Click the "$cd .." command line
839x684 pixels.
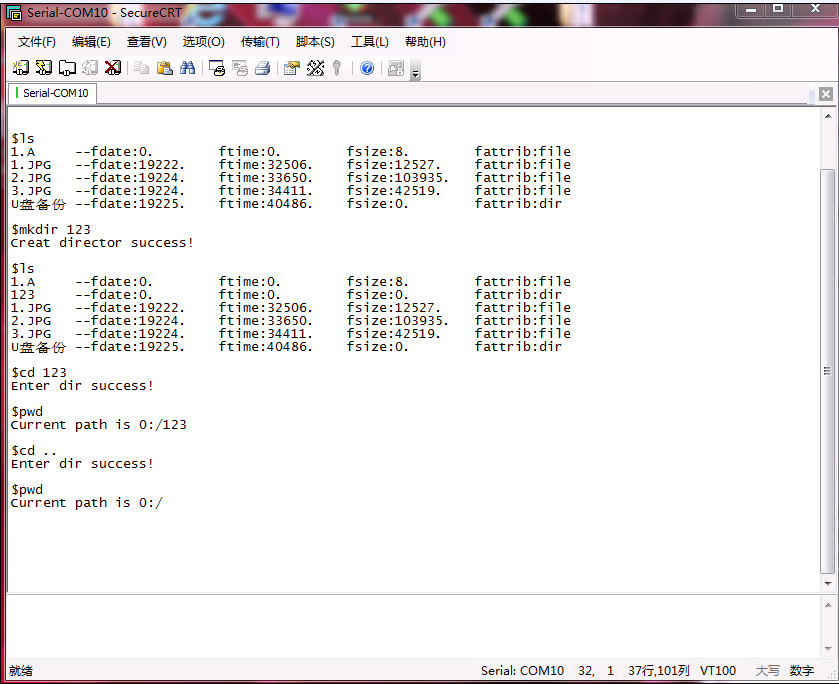tap(34, 451)
